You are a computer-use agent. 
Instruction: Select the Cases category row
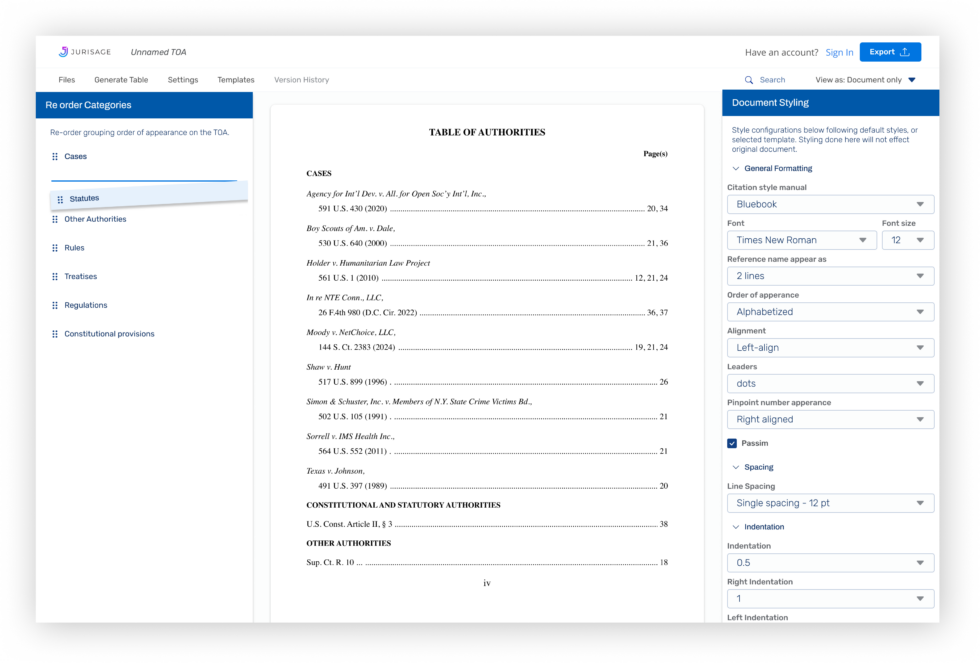click(x=144, y=156)
